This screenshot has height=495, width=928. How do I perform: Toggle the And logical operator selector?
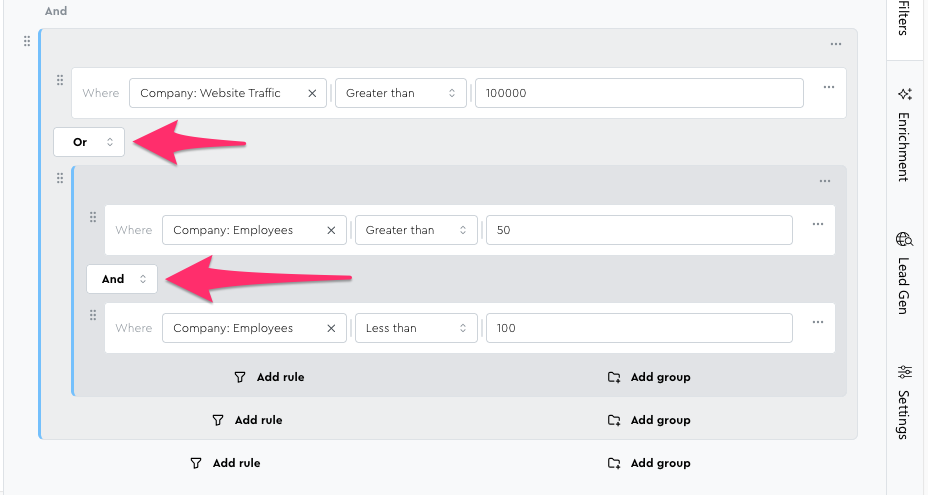[122, 279]
